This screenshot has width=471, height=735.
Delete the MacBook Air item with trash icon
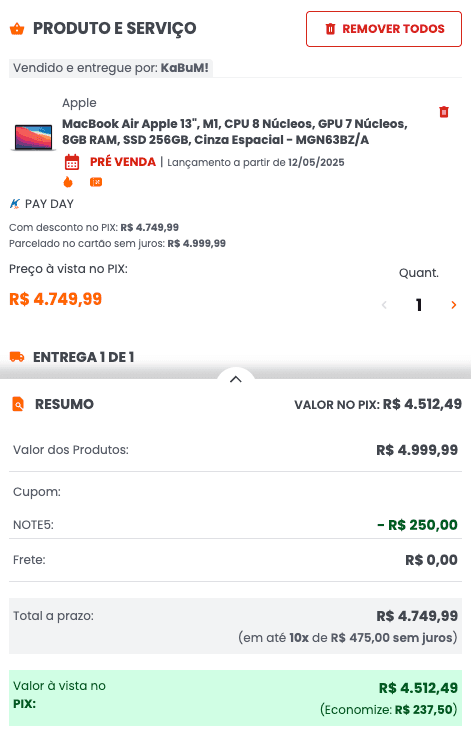pyautogui.click(x=444, y=112)
